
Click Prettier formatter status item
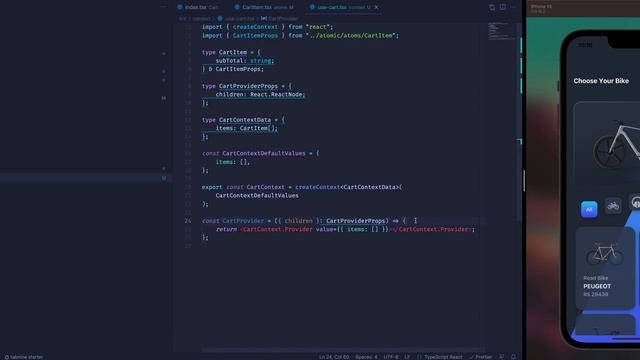click(x=481, y=357)
